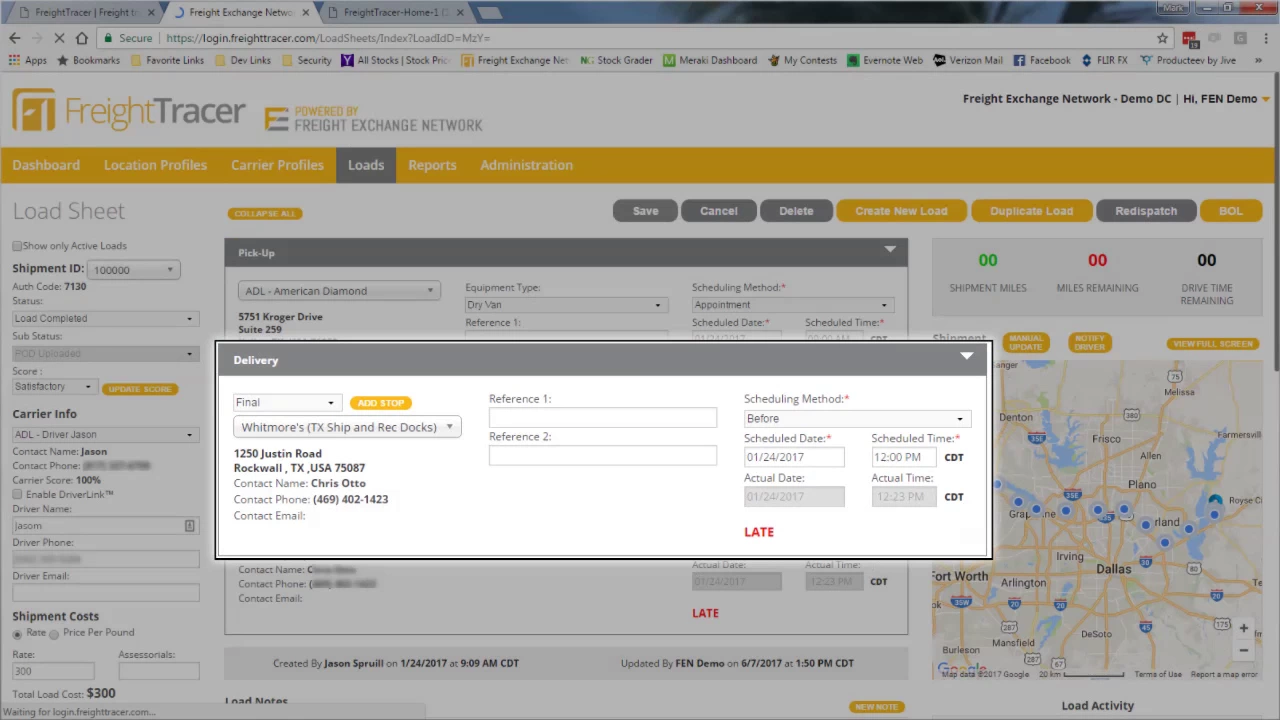The height and width of the screenshot is (720, 1280).
Task: Open the Dry Van equipment type dropdown
Action: 566,304
